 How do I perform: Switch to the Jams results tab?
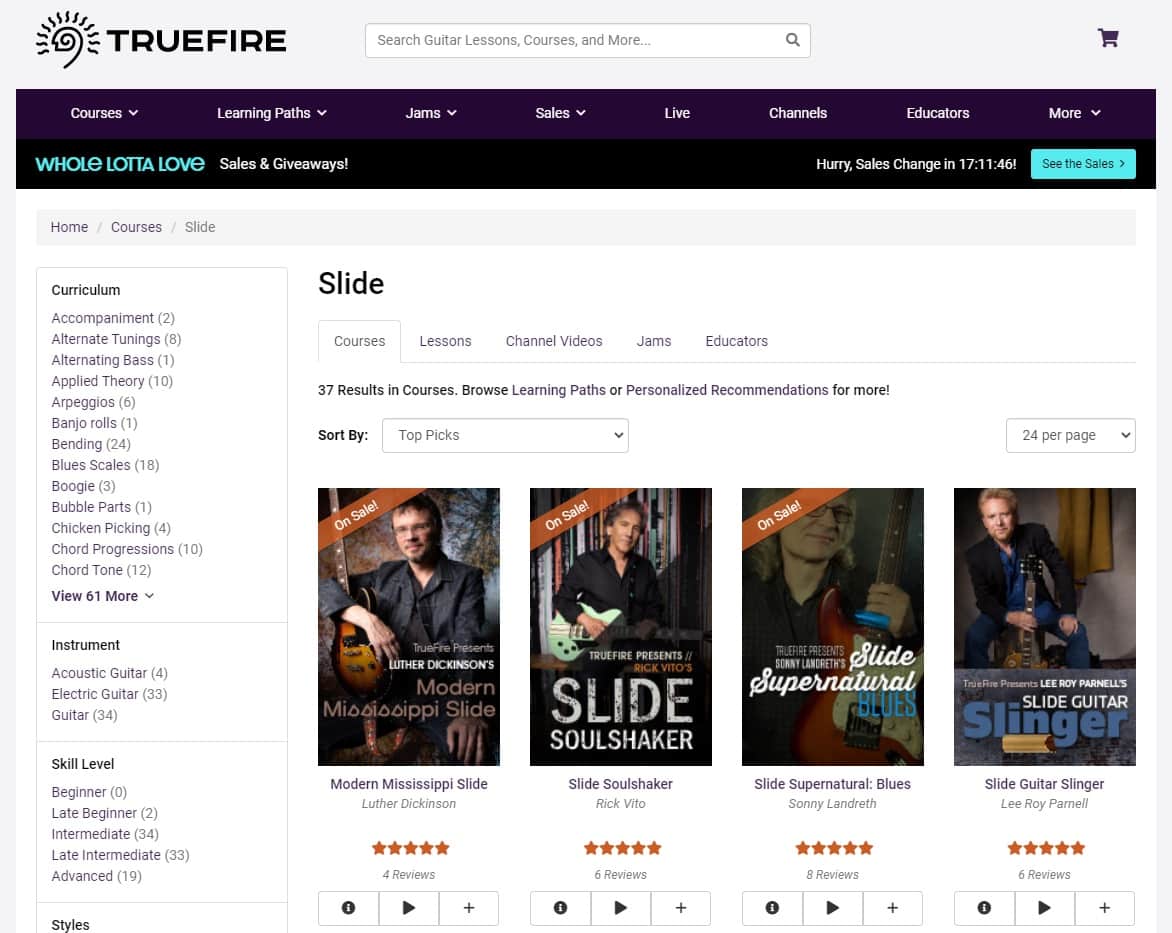click(654, 341)
